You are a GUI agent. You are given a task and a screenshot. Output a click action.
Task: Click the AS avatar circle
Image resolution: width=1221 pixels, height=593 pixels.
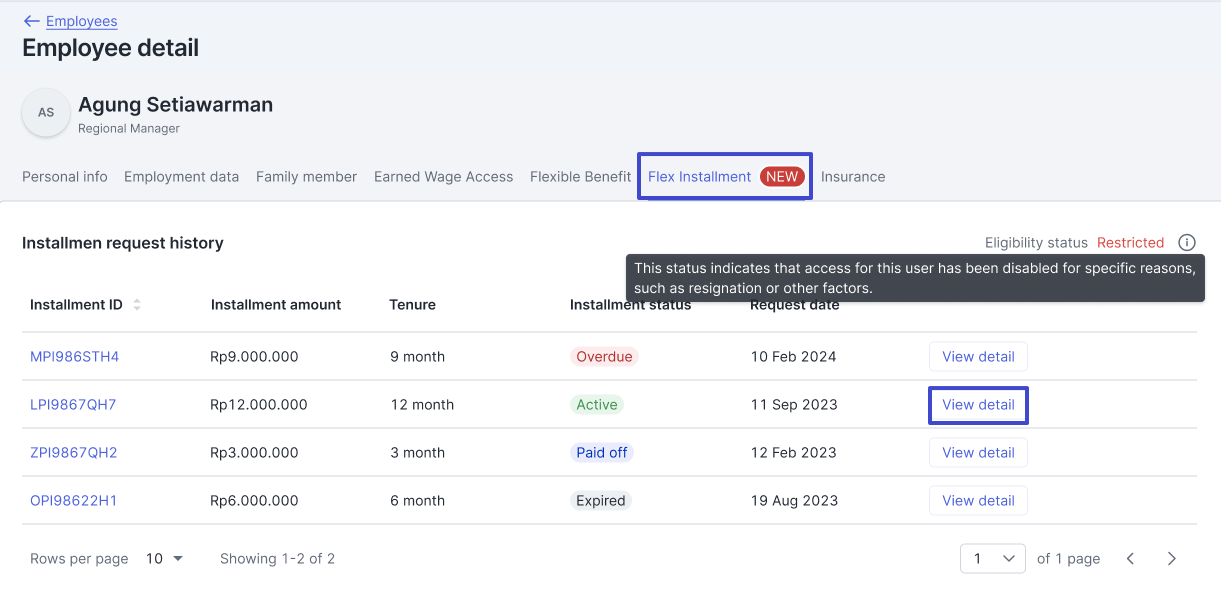click(x=46, y=113)
